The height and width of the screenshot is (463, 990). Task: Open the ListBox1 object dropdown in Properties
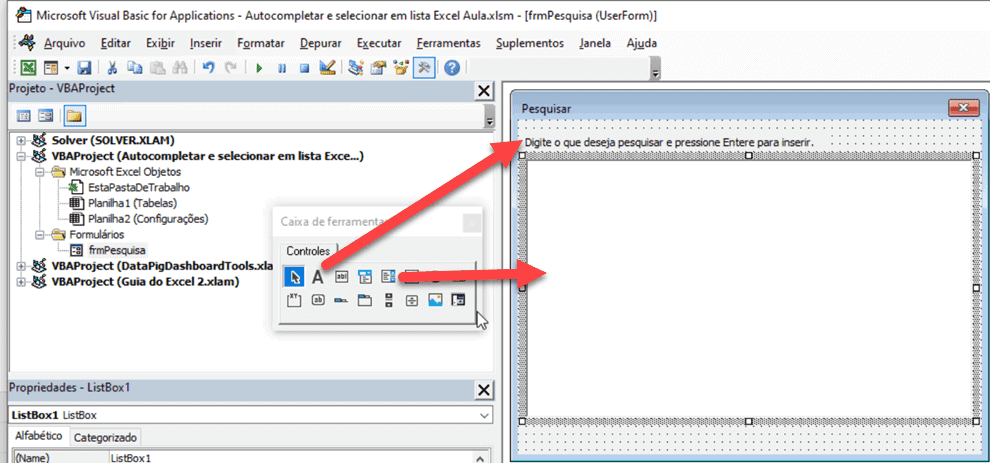point(485,414)
